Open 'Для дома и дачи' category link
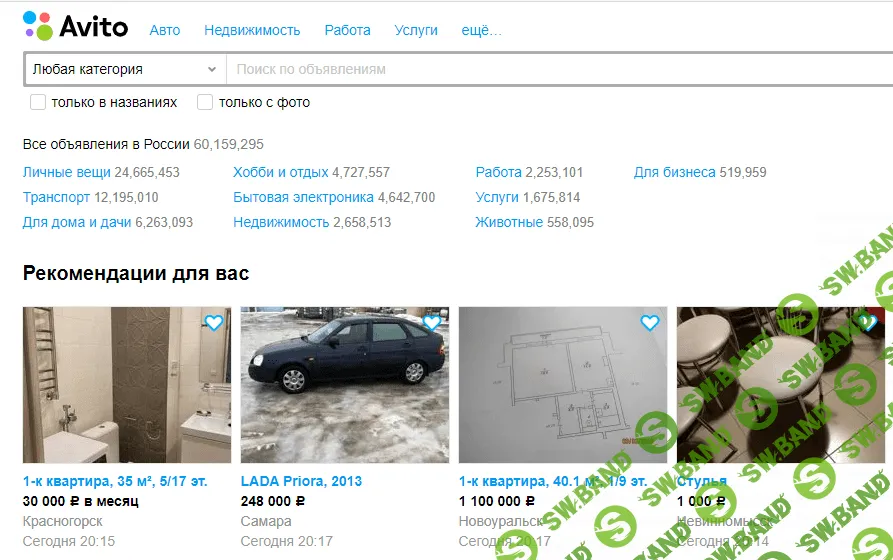Screen dimensions: 893x560 (x=77, y=222)
